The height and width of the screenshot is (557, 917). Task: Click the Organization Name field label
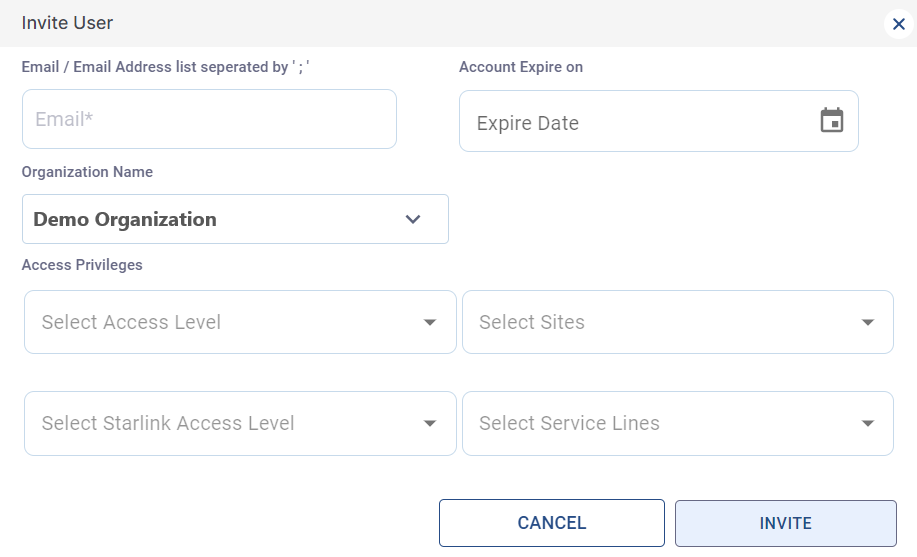[87, 172]
